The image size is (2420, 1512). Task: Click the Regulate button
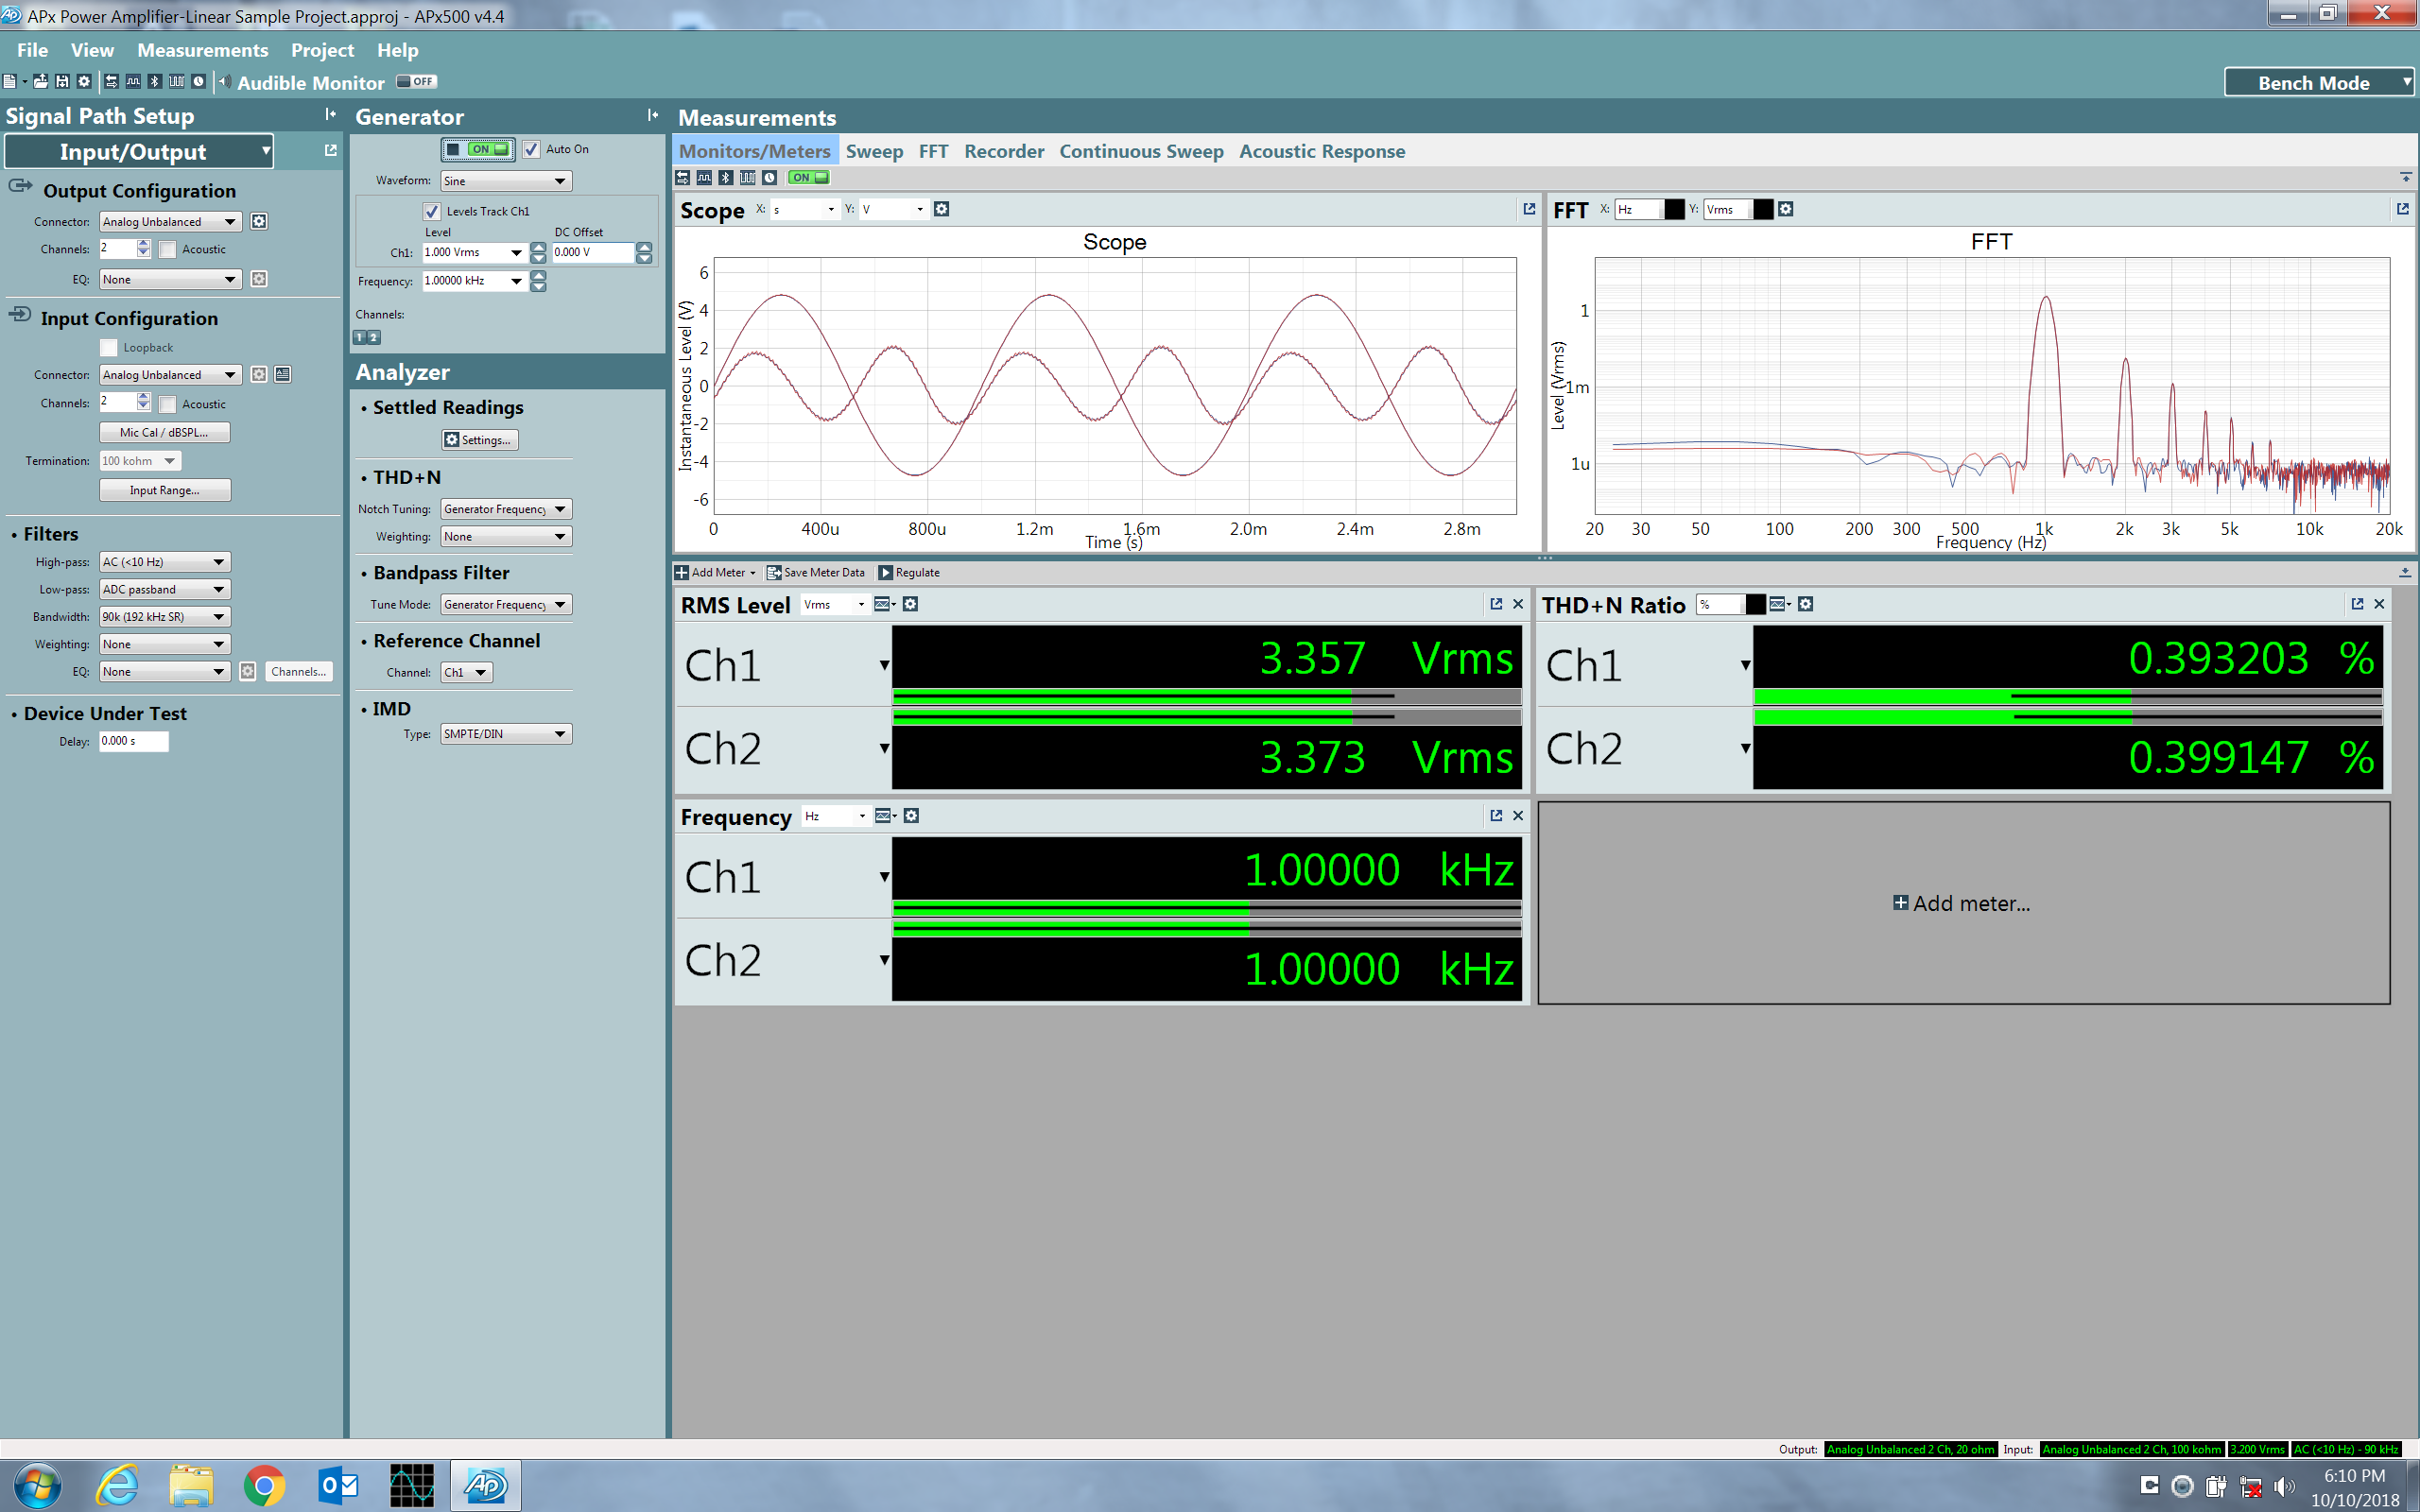tap(909, 573)
